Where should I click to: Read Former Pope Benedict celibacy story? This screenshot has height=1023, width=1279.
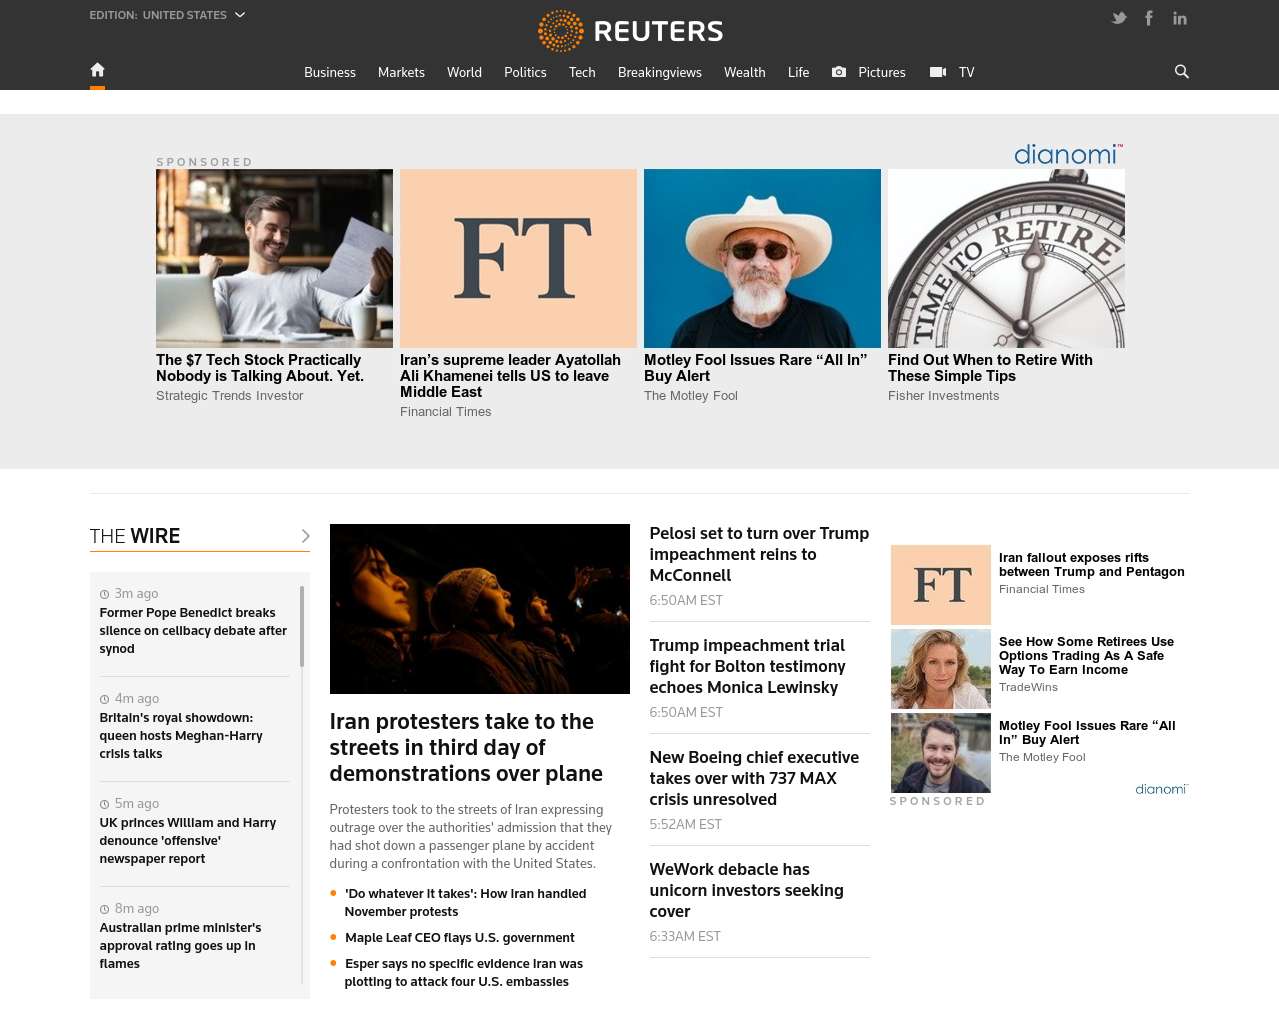click(193, 630)
